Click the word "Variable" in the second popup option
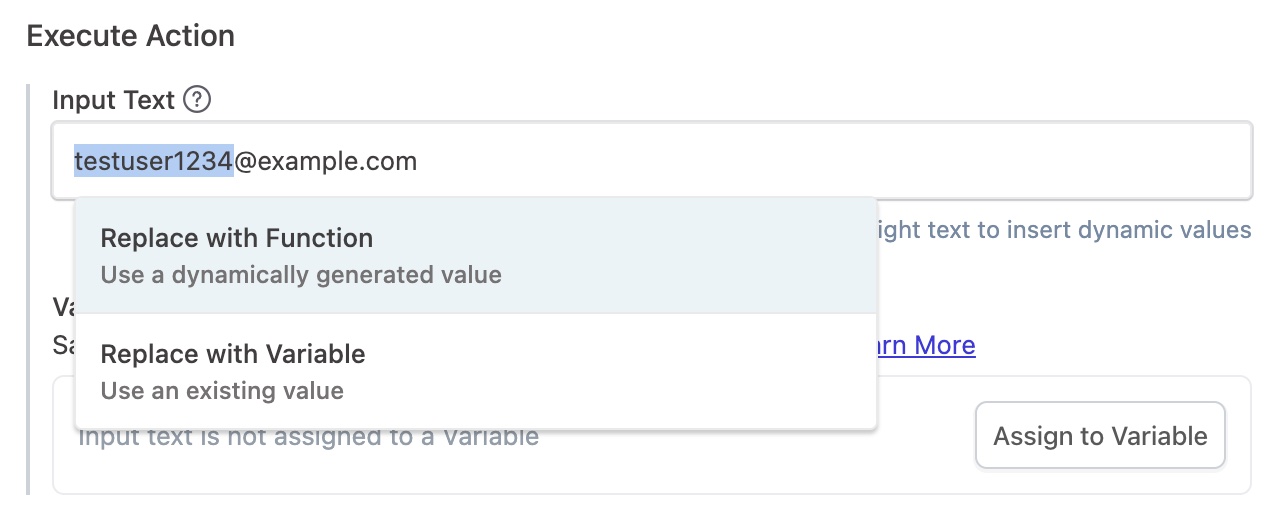1280x524 pixels. pos(316,354)
